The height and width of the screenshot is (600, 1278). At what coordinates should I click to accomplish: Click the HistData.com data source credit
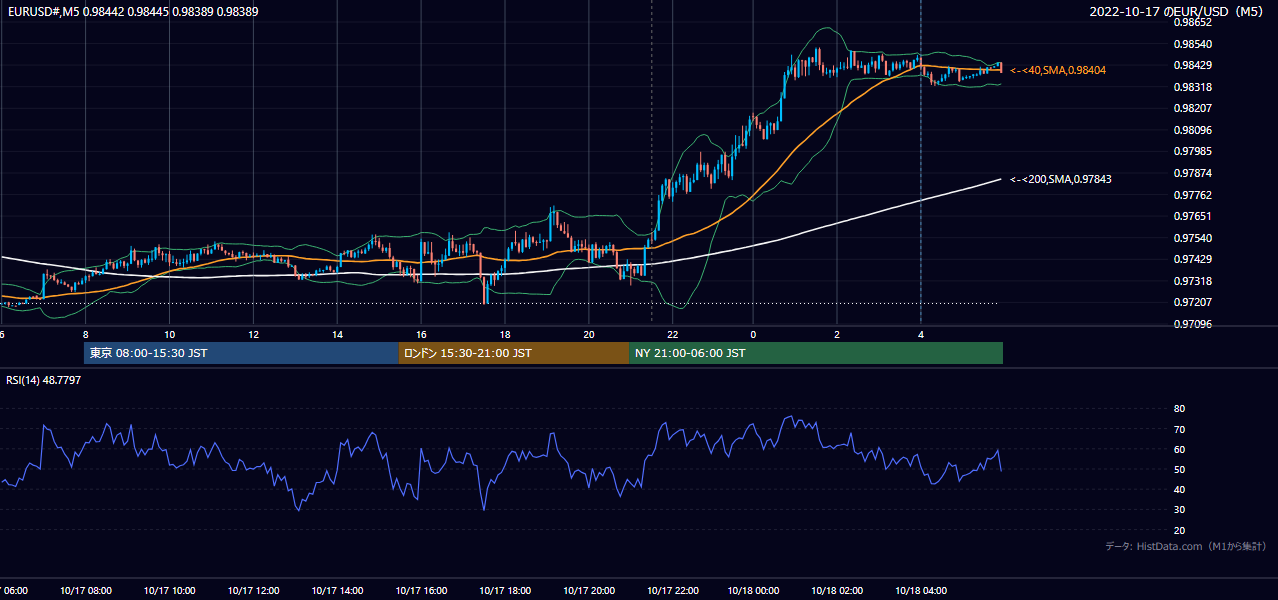[1186, 546]
